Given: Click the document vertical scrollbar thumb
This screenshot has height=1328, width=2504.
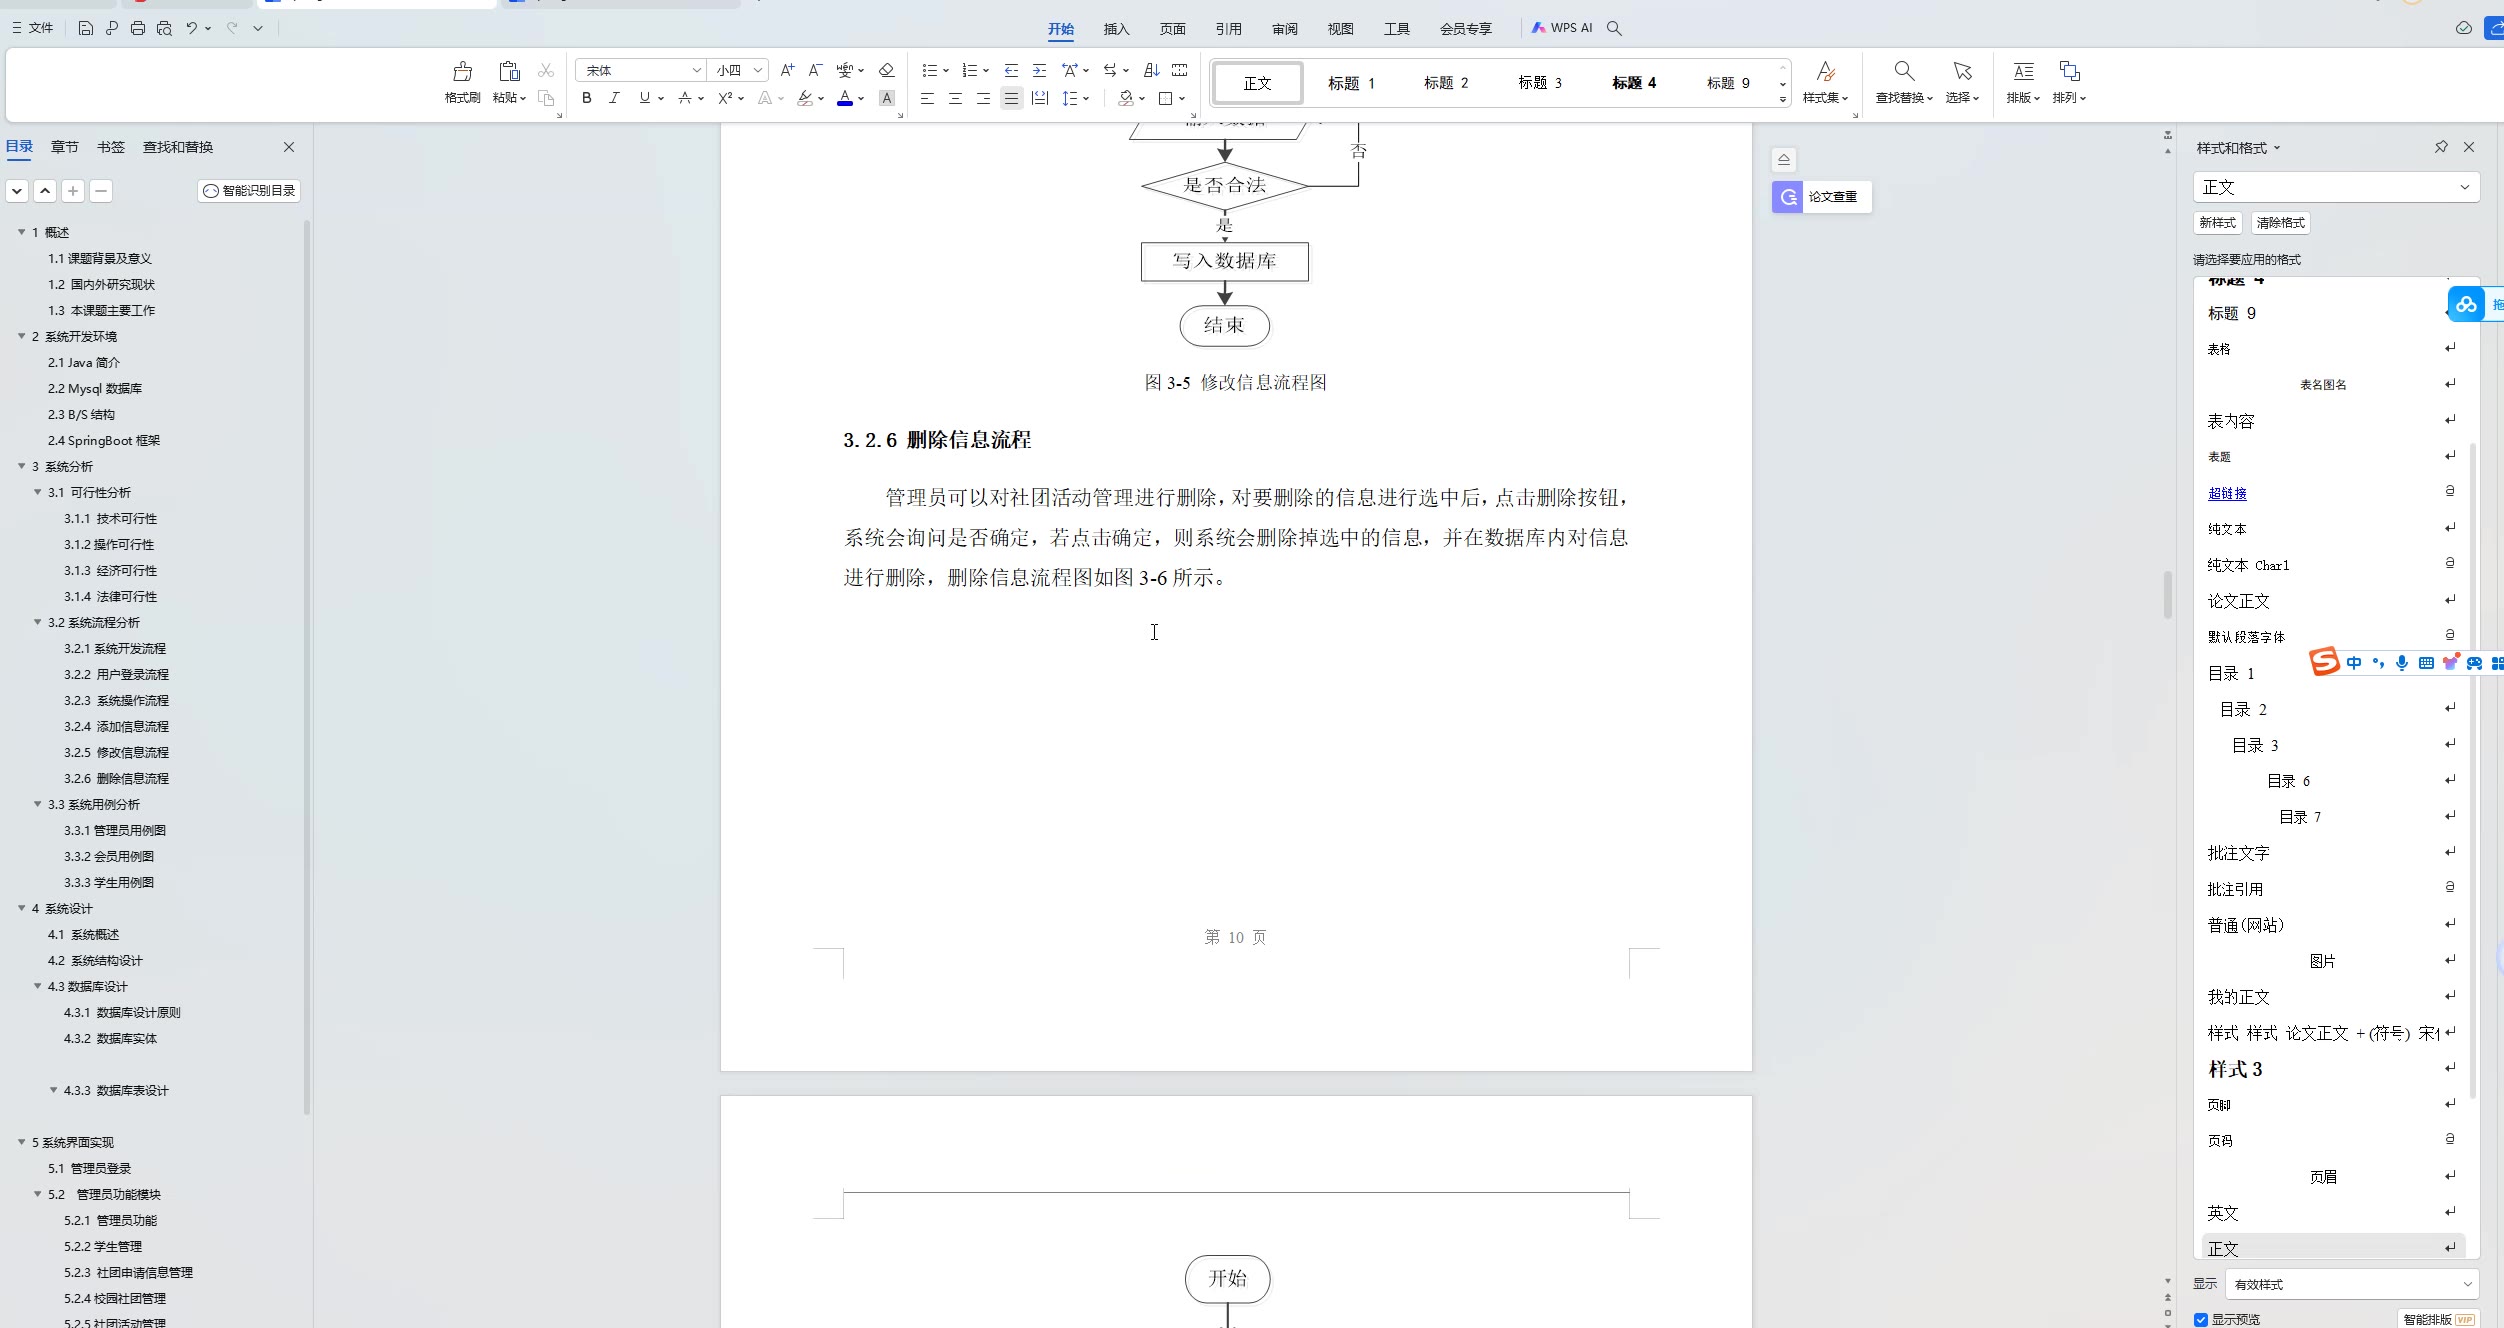Looking at the screenshot, I should pyautogui.click(x=2167, y=595).
